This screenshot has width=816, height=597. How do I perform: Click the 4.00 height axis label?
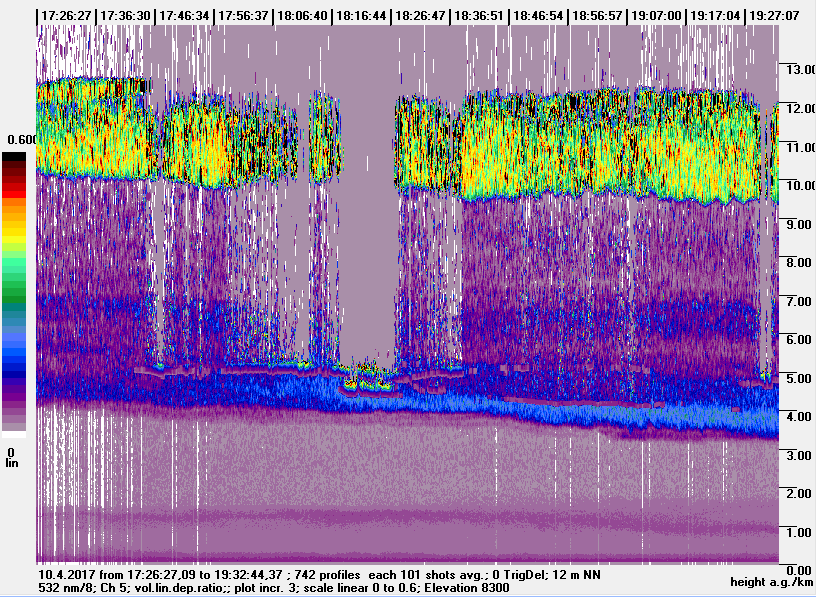(799, 416)
